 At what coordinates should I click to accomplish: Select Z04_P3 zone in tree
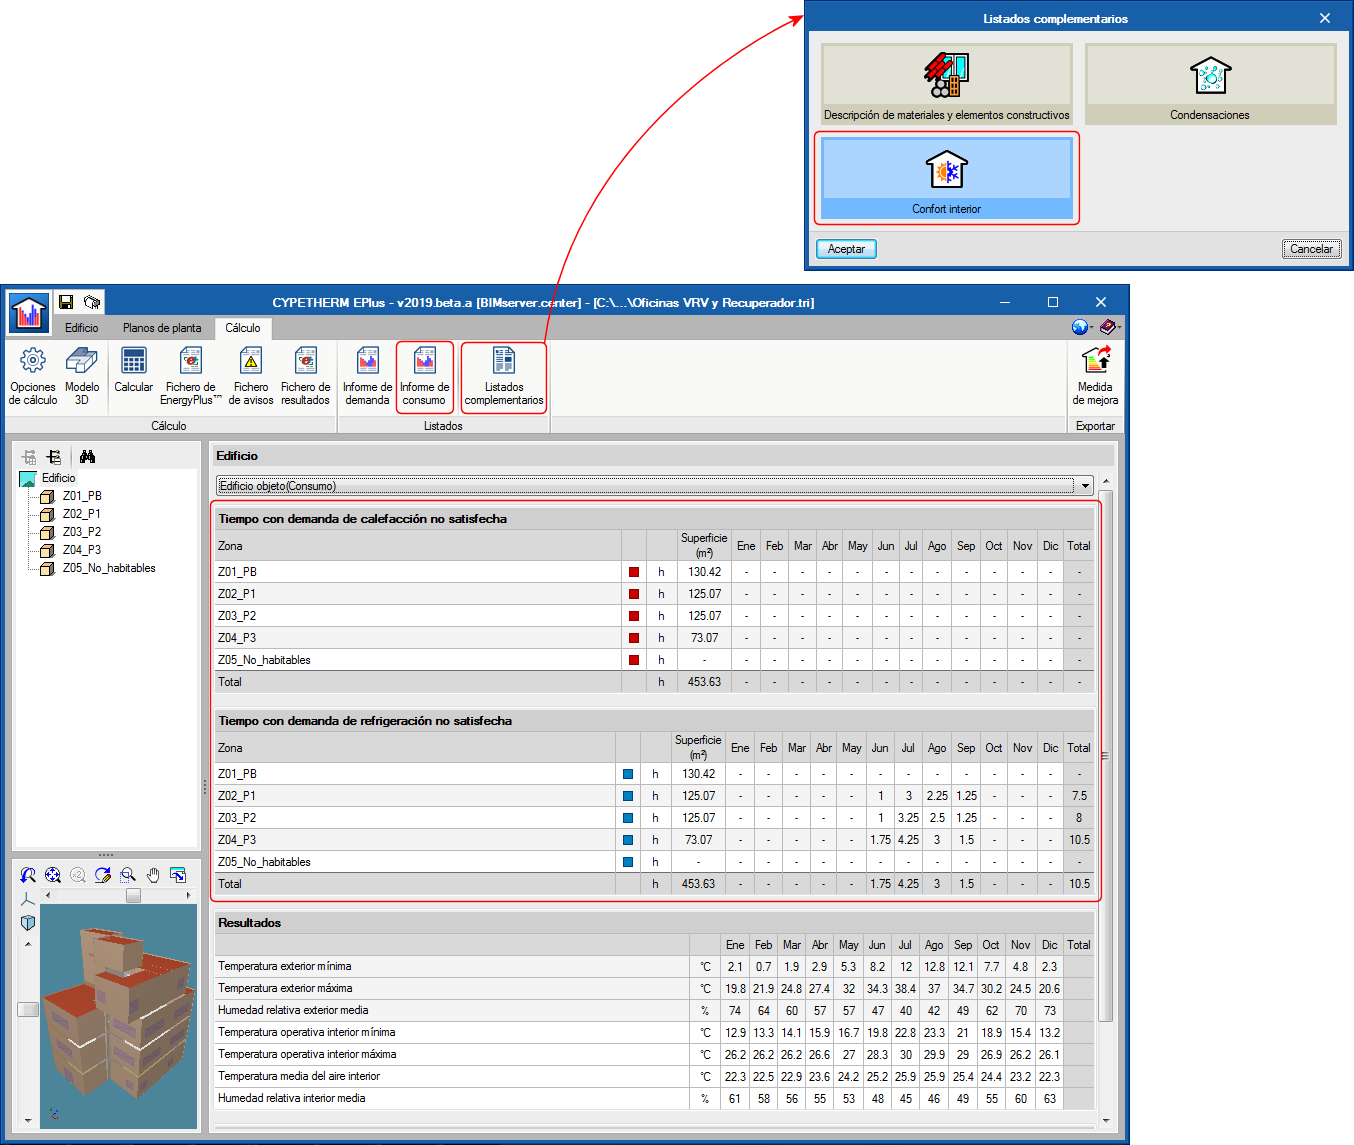pyautogui.click(x=82, y=550)
